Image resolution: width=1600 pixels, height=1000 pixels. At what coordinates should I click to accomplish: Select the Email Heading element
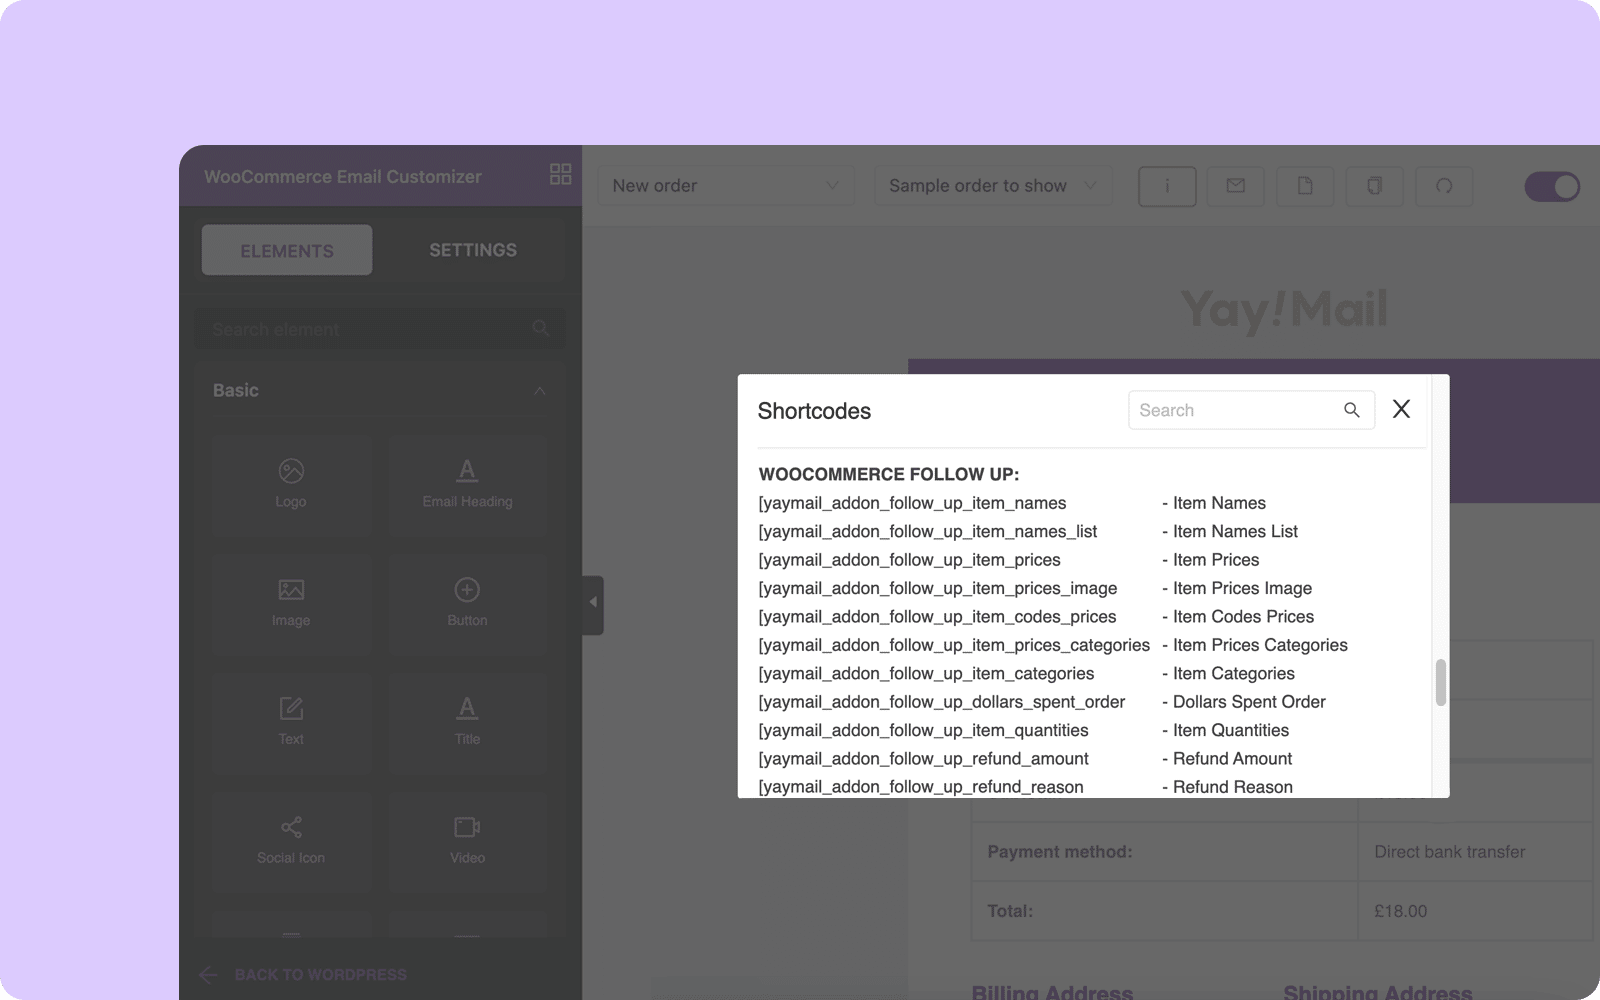pos(467,484)
